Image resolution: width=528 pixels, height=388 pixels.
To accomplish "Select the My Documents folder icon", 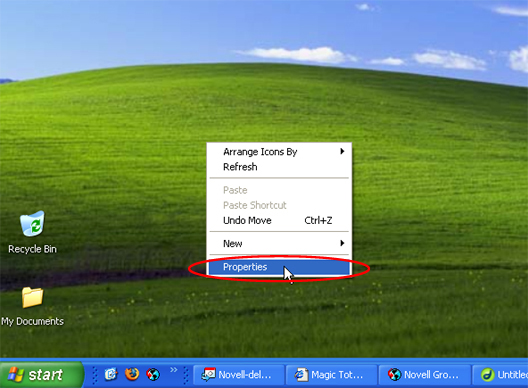I will 33,297.
